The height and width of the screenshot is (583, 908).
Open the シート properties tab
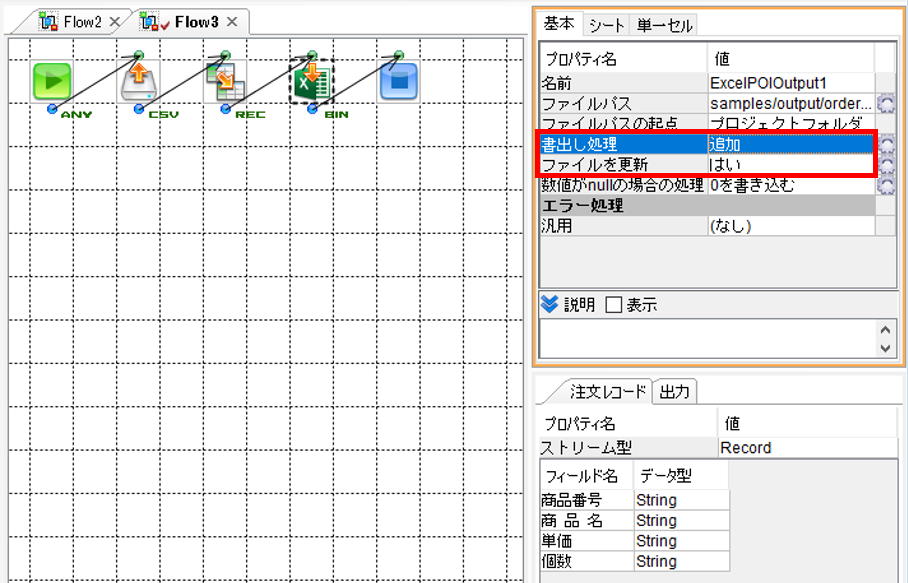coord(606,25)
